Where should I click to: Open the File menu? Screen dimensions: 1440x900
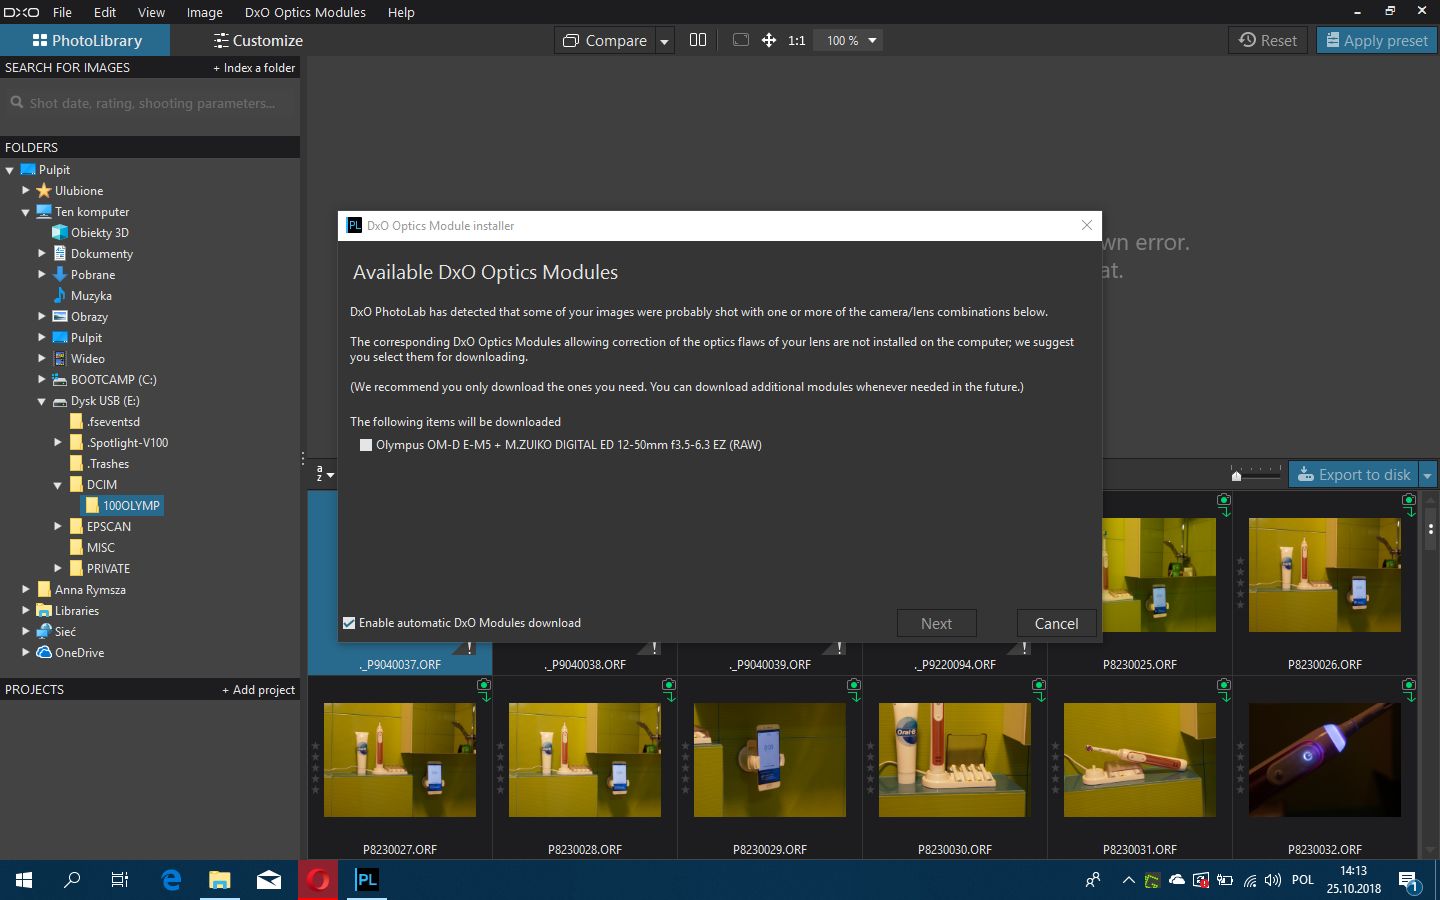pyautogui.click(x=62, y=12)
